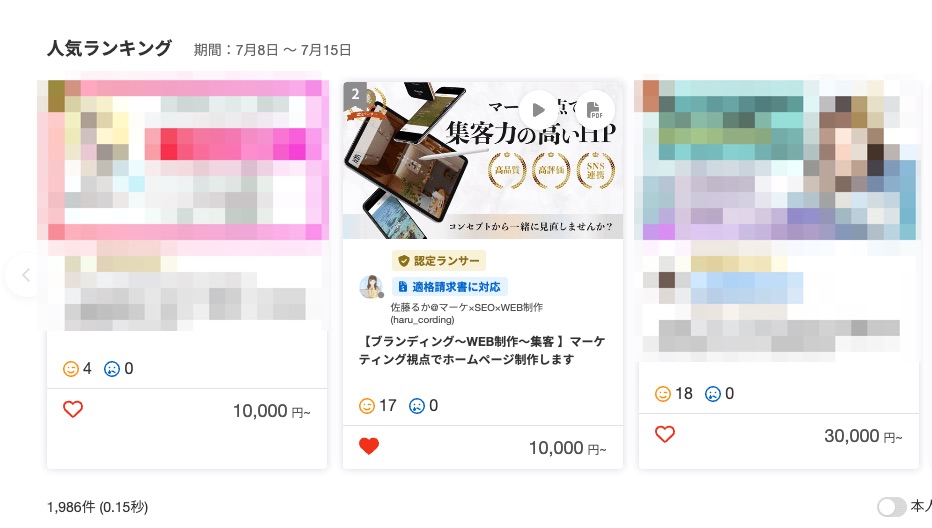Click the sad face icon on the middle card
932x528 pixels.
tap(417, 406)
